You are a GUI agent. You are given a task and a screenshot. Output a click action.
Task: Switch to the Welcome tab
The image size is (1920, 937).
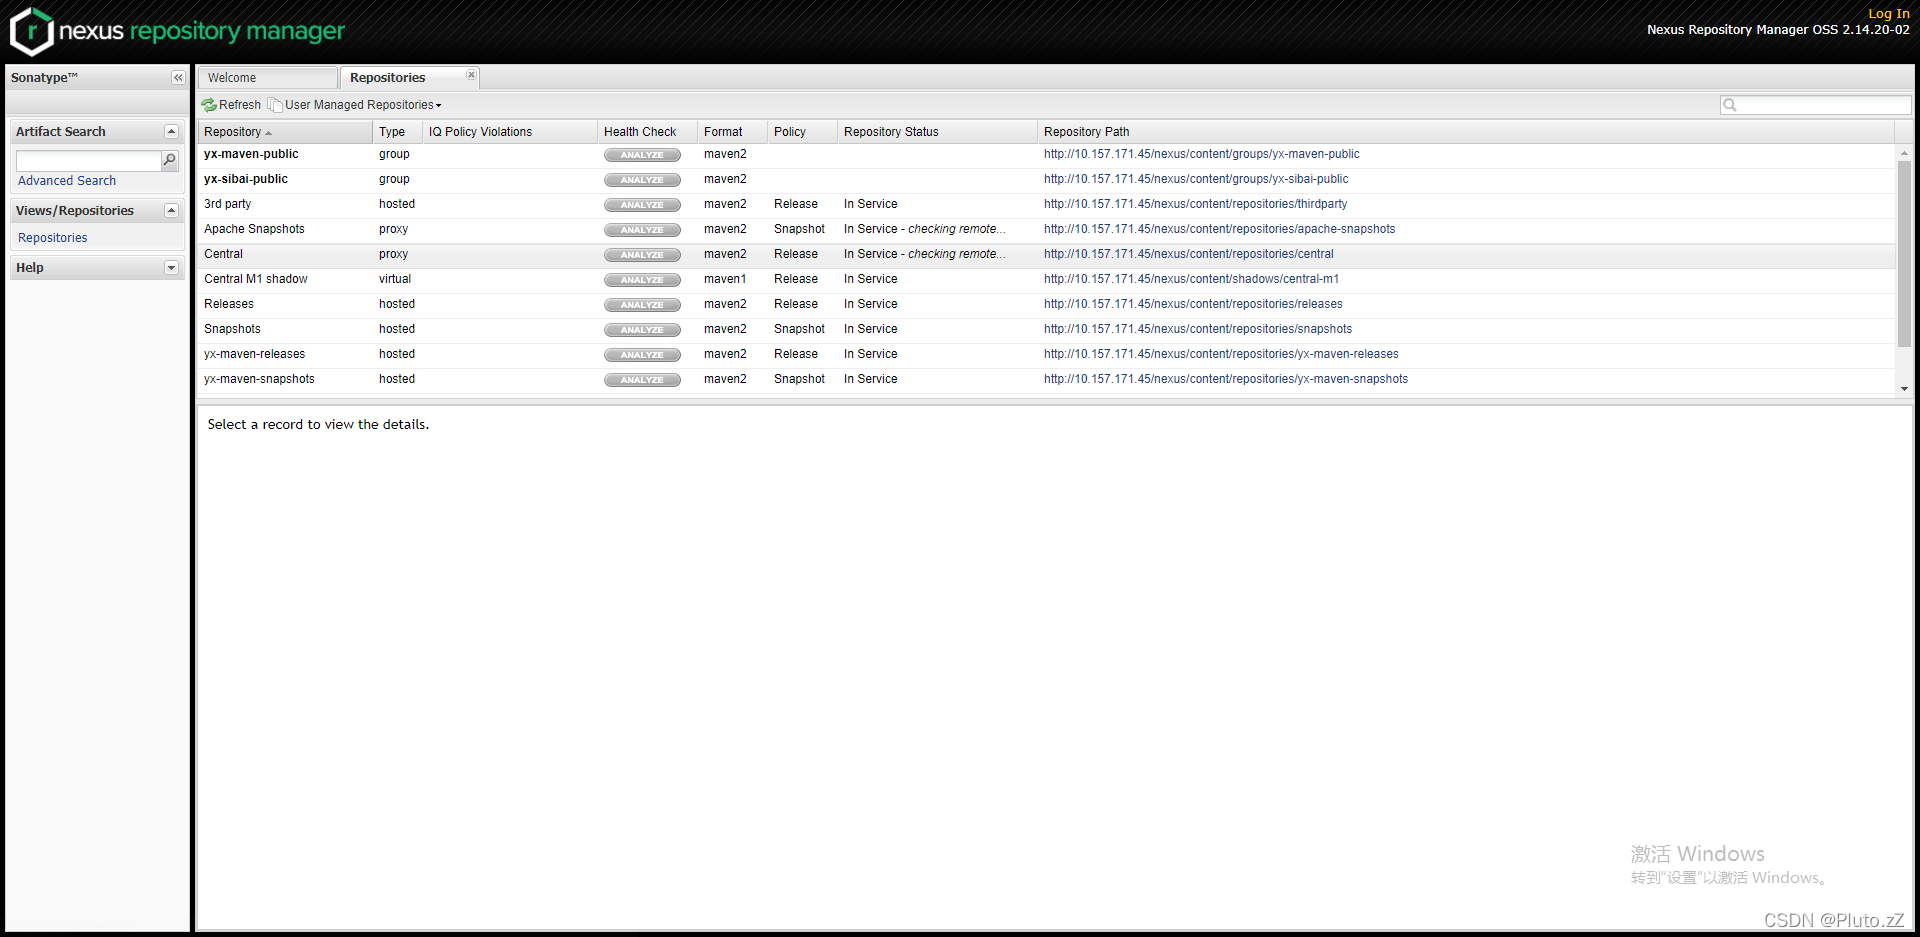point(267,78)
